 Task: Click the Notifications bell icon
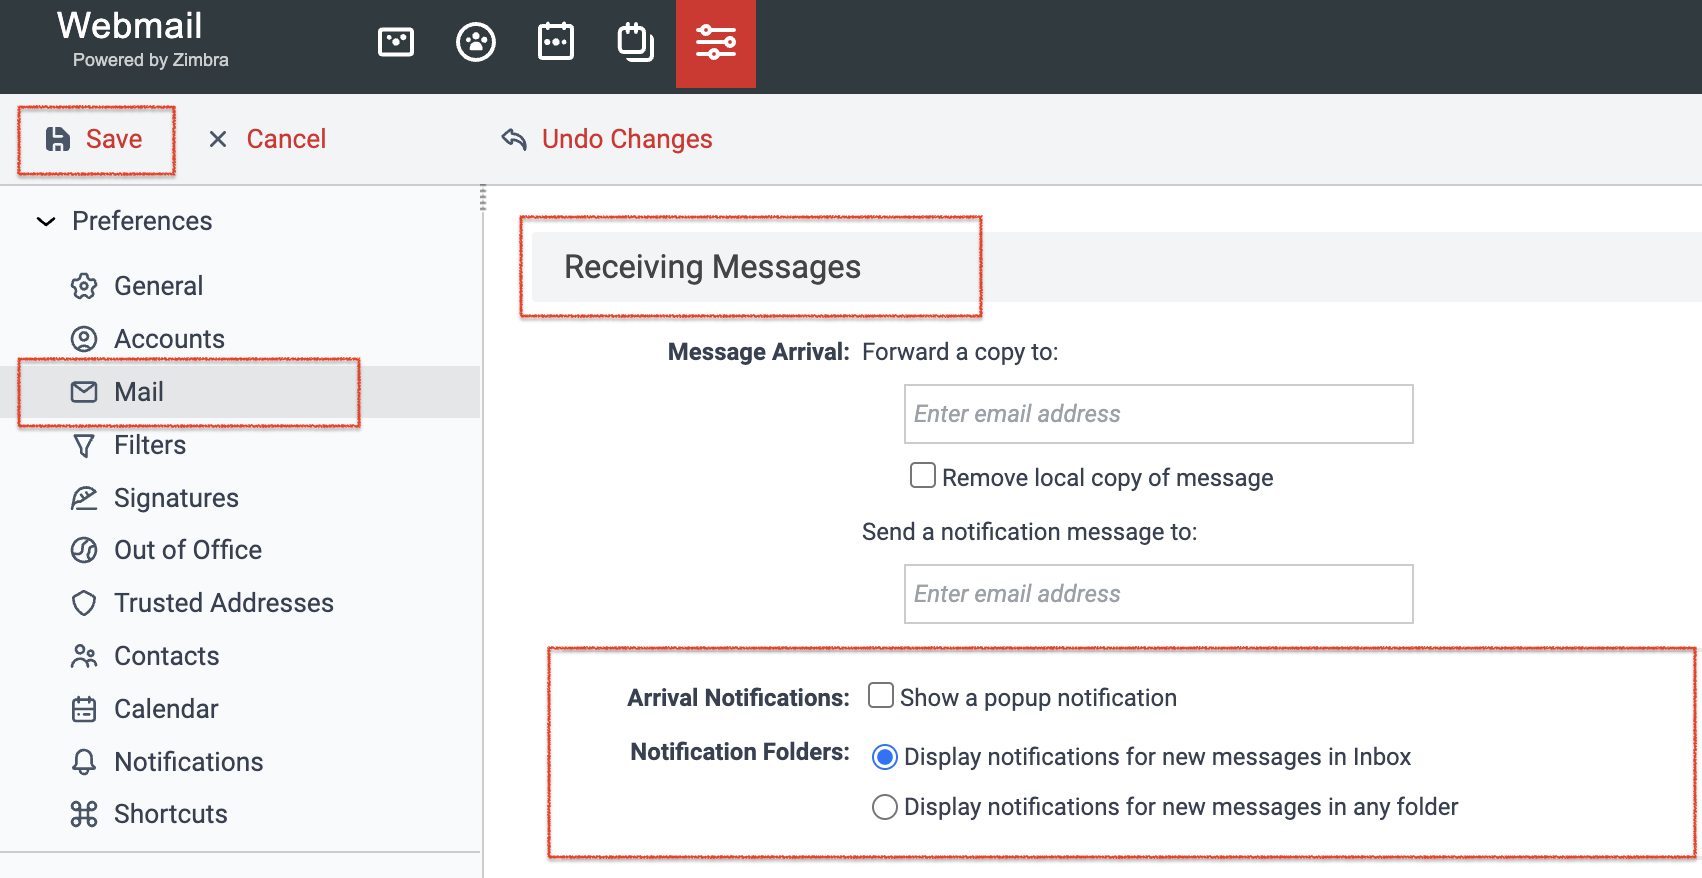(84, 762)
